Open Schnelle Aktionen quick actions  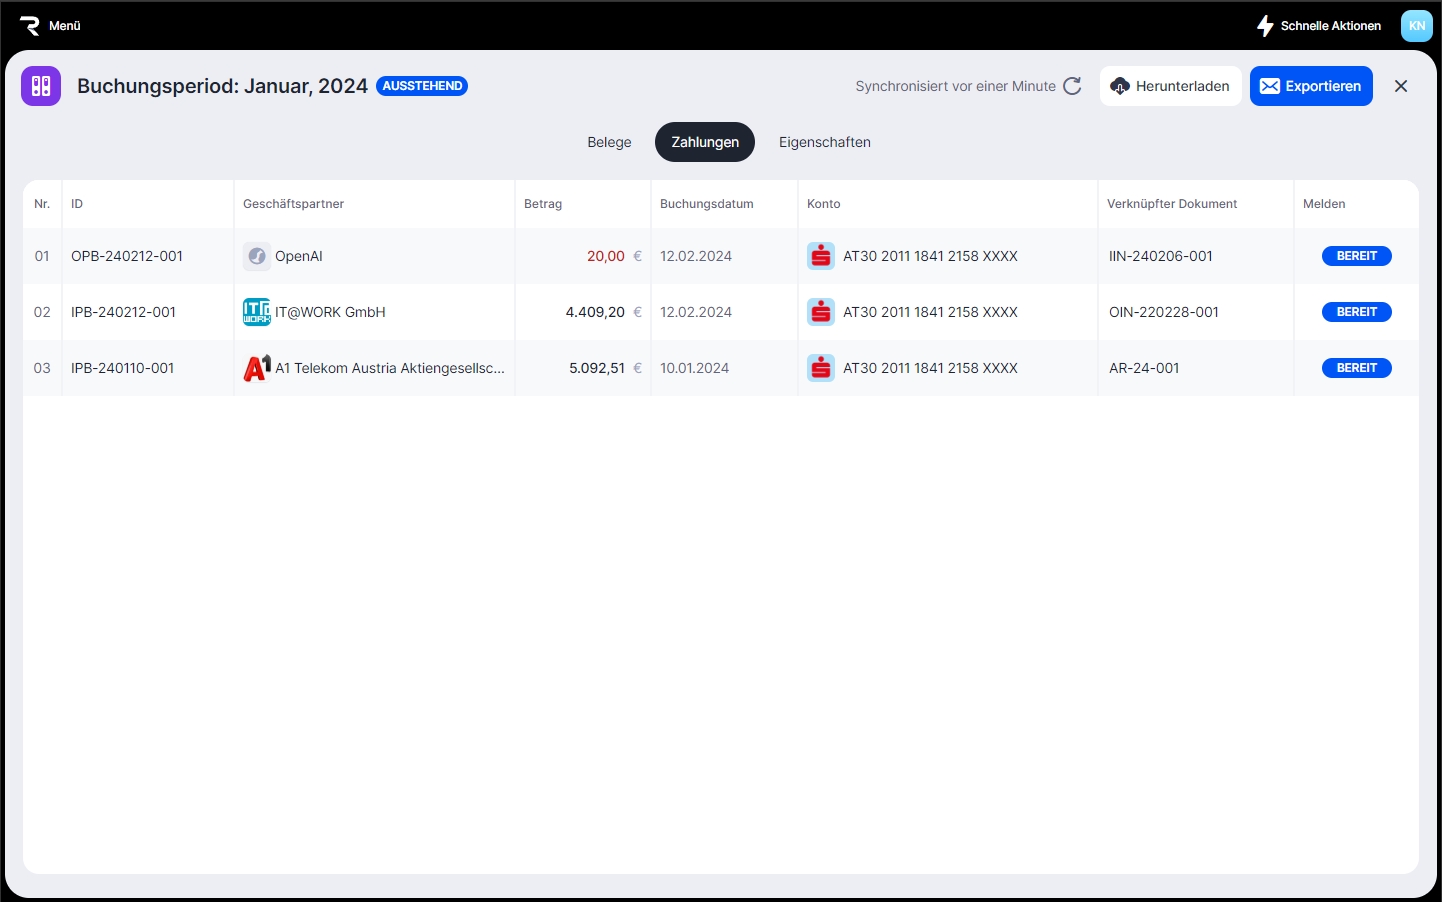click(x=1319, y=26)
